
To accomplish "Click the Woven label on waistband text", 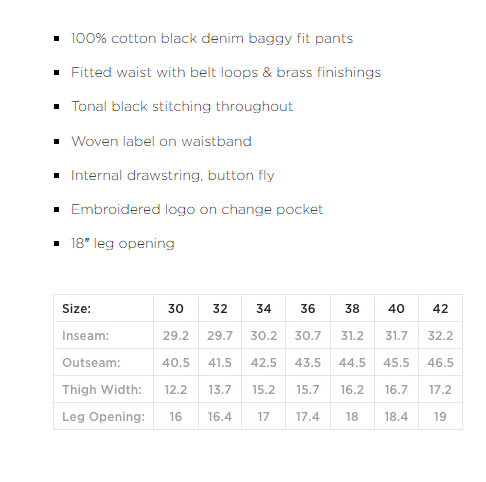I will [161, 141].
